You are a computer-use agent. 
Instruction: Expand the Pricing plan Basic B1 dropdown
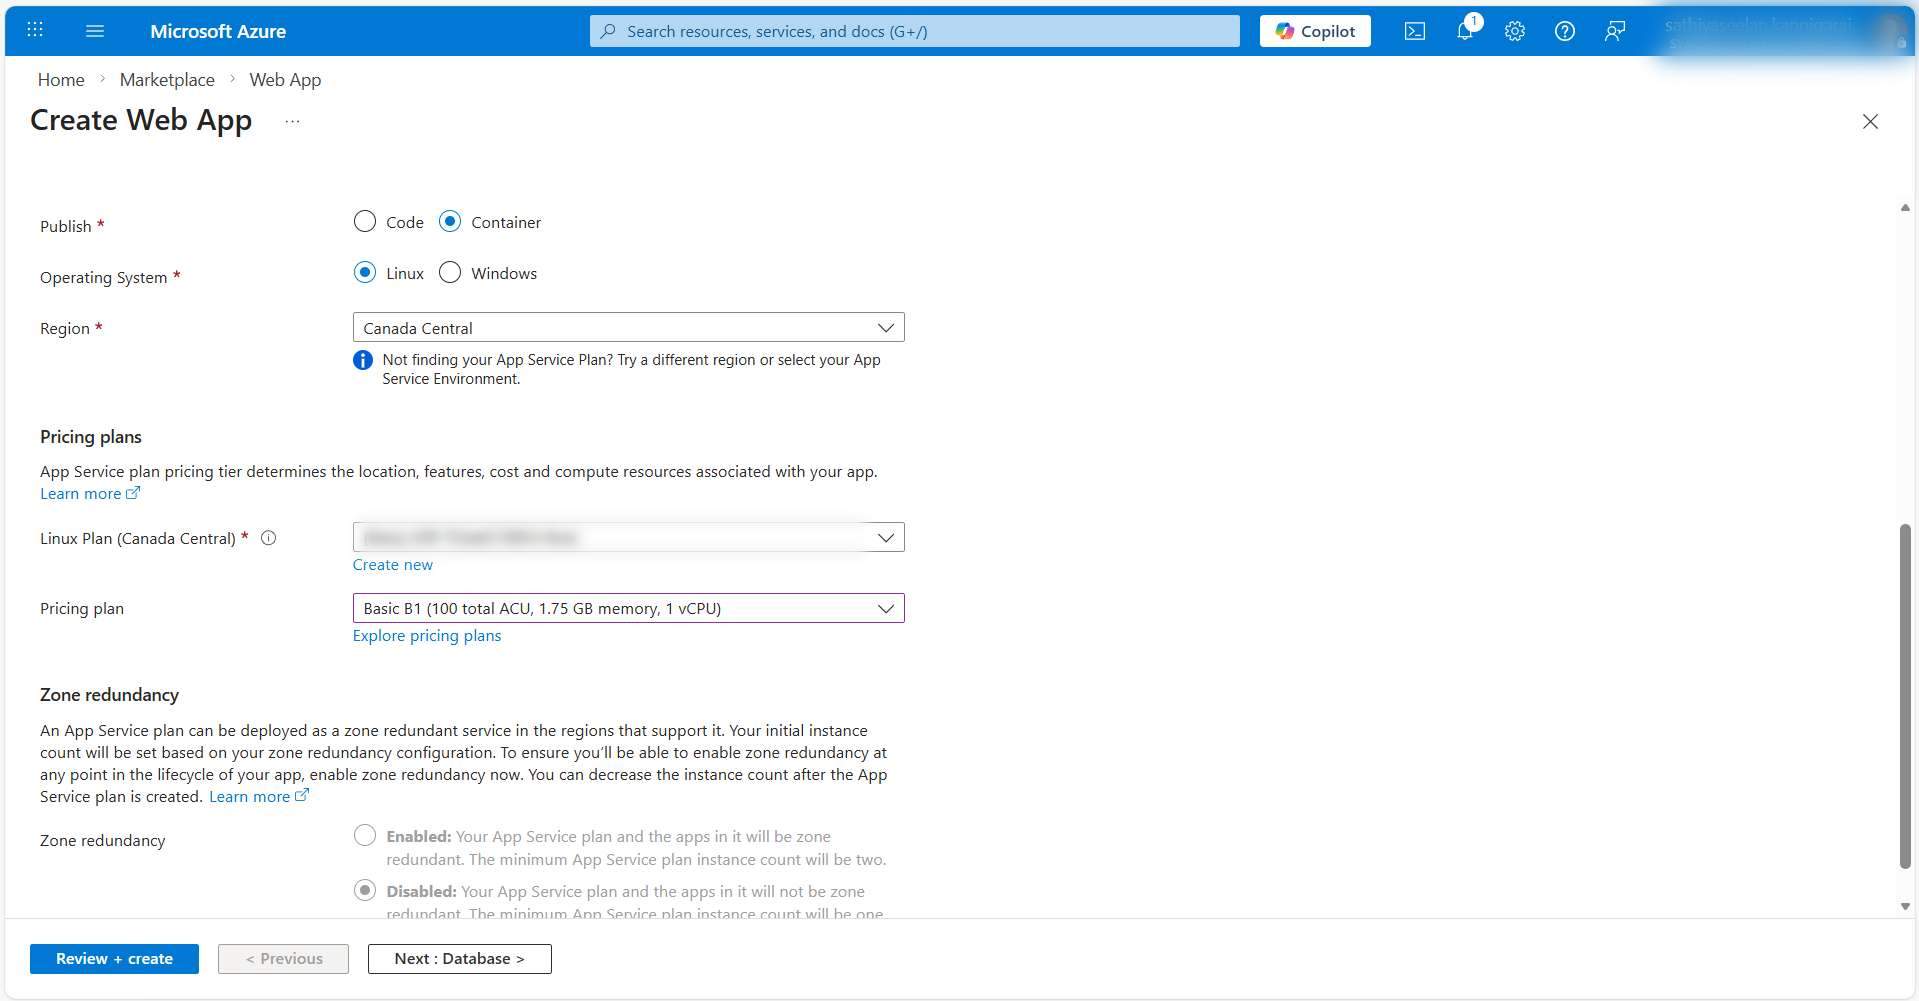coord(628,608)
